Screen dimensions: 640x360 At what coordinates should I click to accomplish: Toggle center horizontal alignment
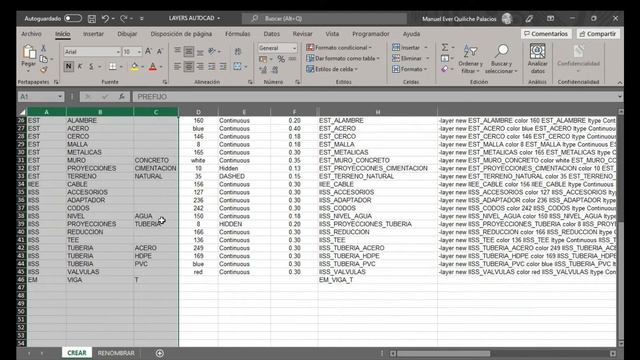coord(189,66)
